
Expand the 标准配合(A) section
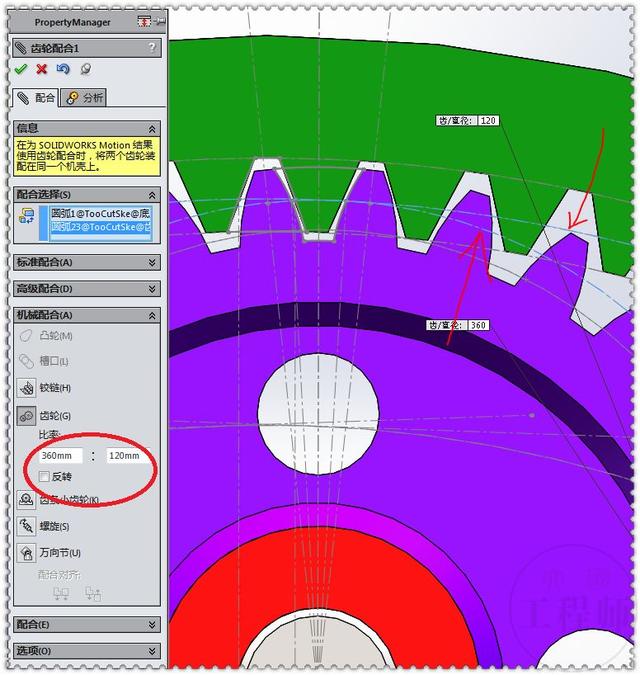pos(152,262)
